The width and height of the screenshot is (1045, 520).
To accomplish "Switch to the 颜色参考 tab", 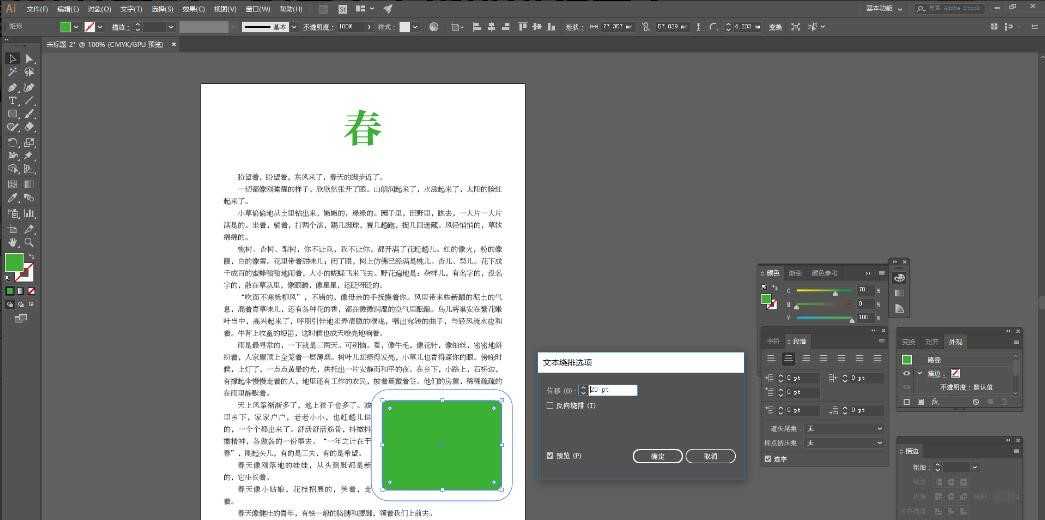I will click(824, 273).
